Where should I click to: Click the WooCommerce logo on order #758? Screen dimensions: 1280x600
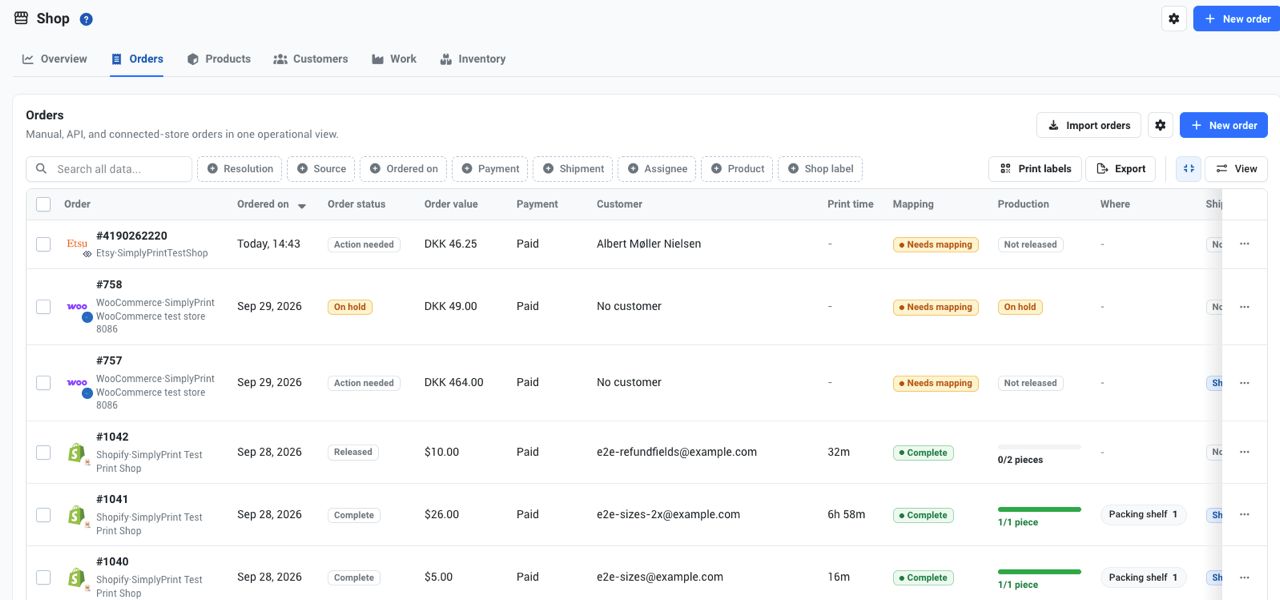[76, 306]
